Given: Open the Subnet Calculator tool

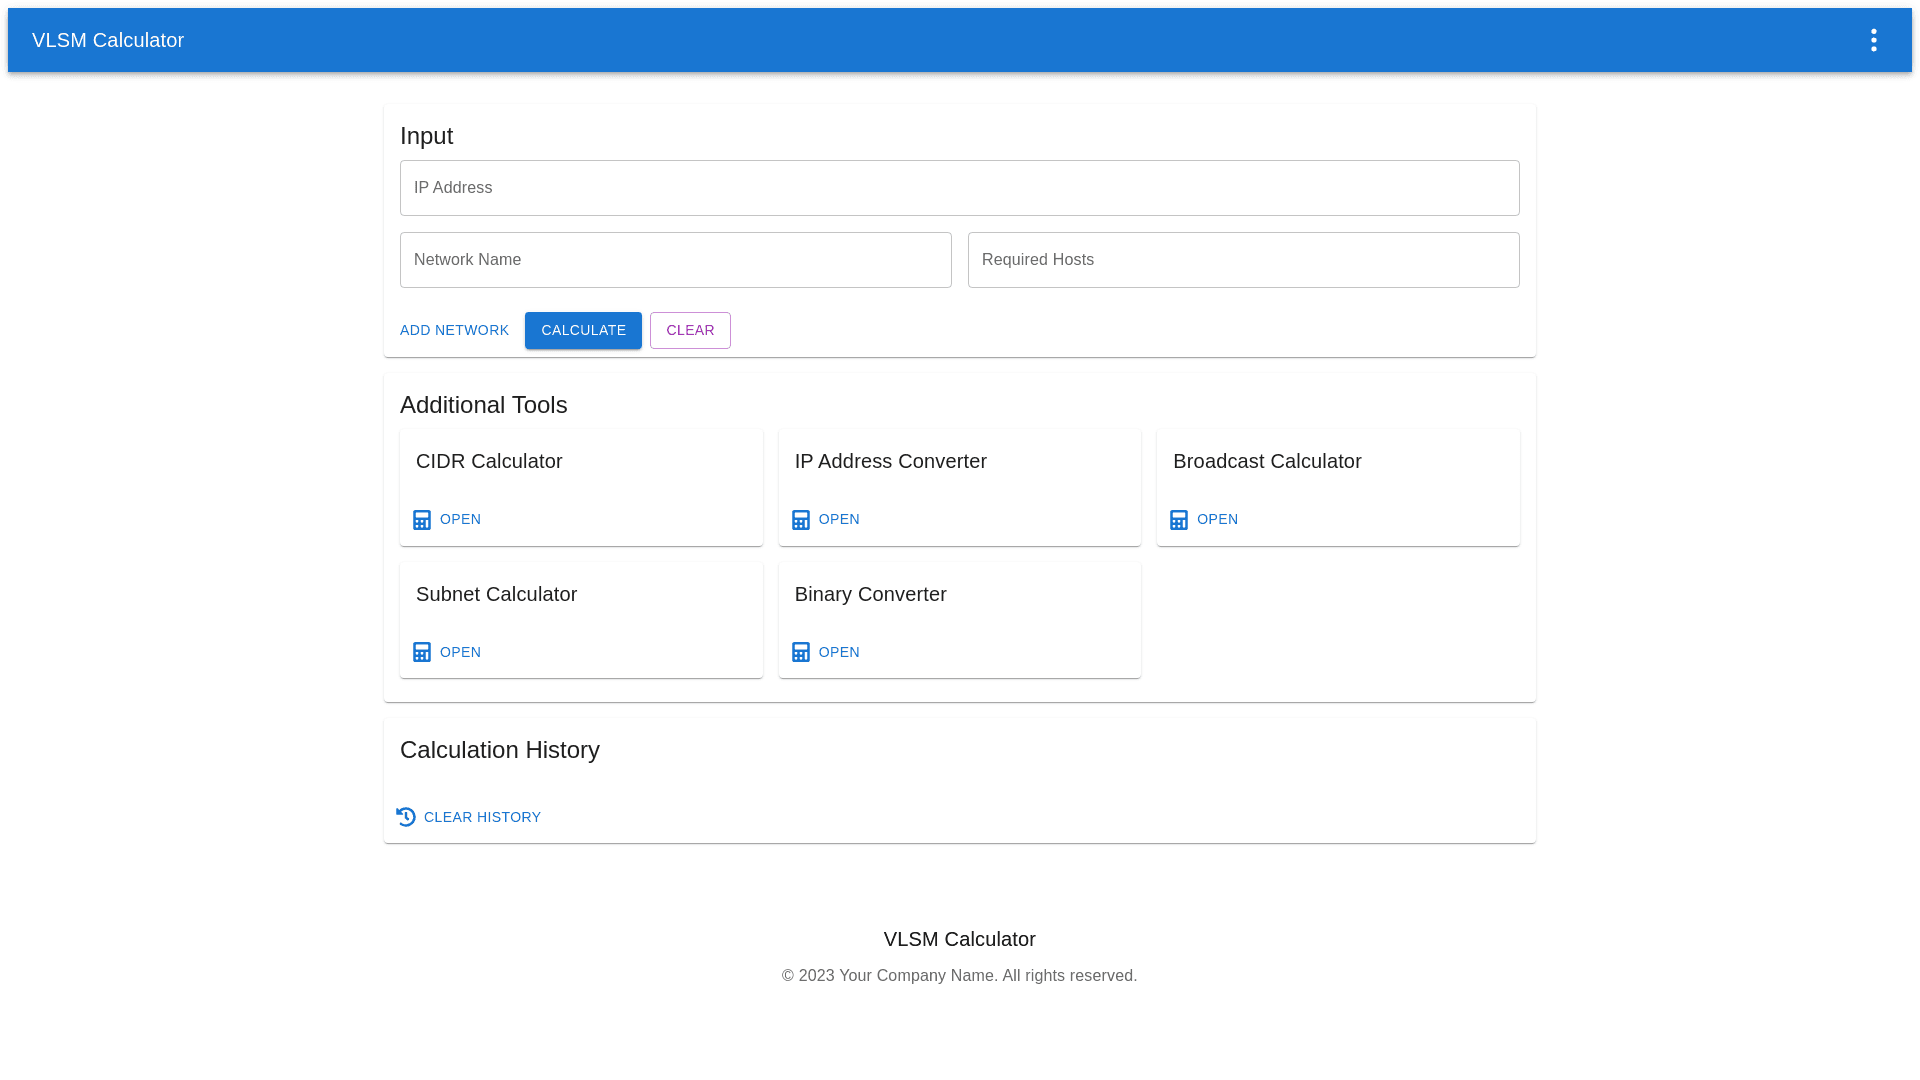Looking at the screenshot, I should click(460, 652).
